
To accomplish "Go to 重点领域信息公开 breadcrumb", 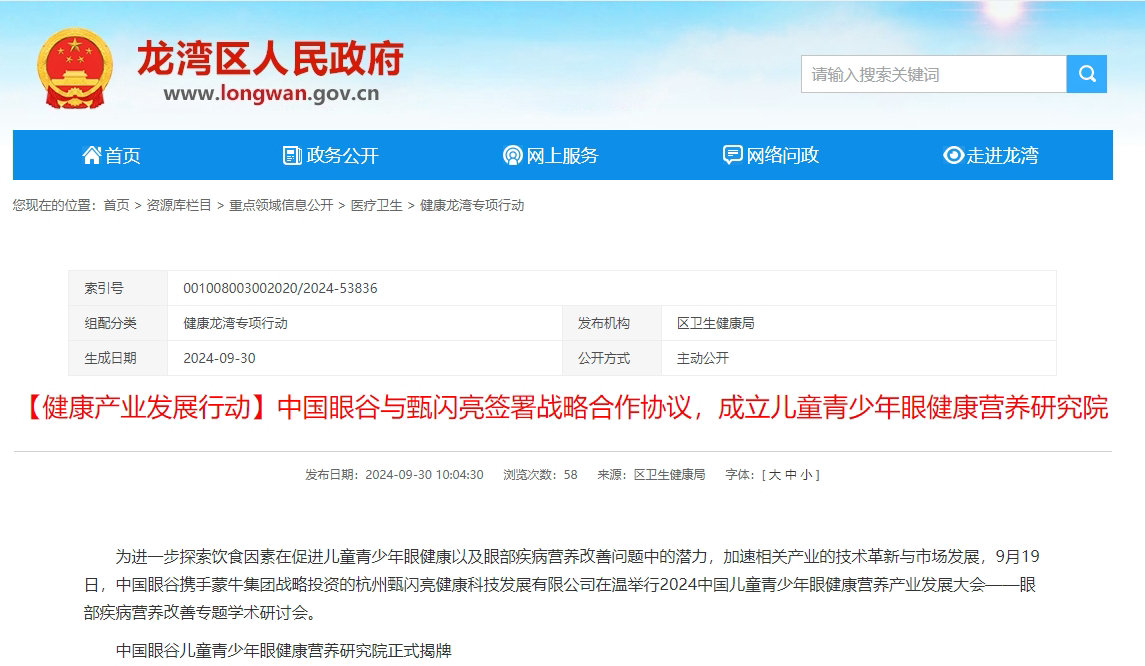I will pyautogui.click(x=281, y=205).
